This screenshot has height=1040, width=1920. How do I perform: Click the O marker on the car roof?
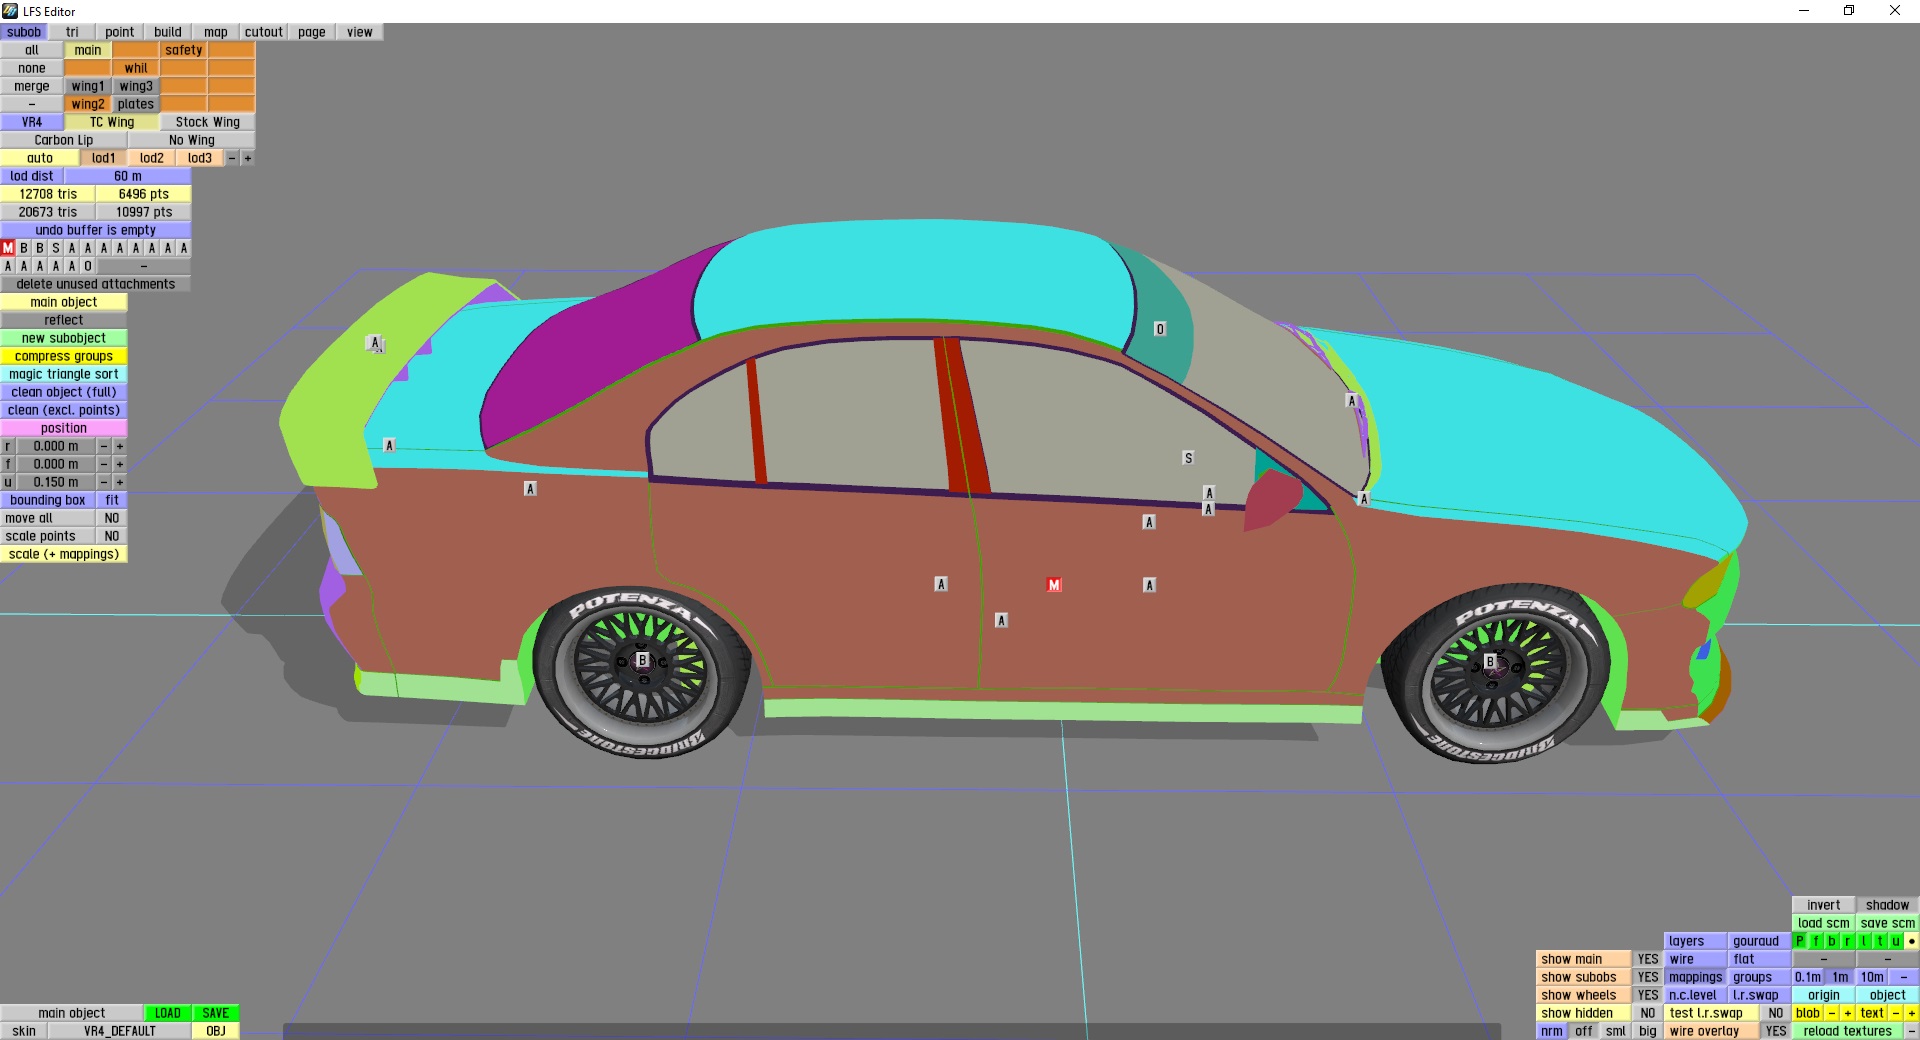click(x=1160, y=329)
